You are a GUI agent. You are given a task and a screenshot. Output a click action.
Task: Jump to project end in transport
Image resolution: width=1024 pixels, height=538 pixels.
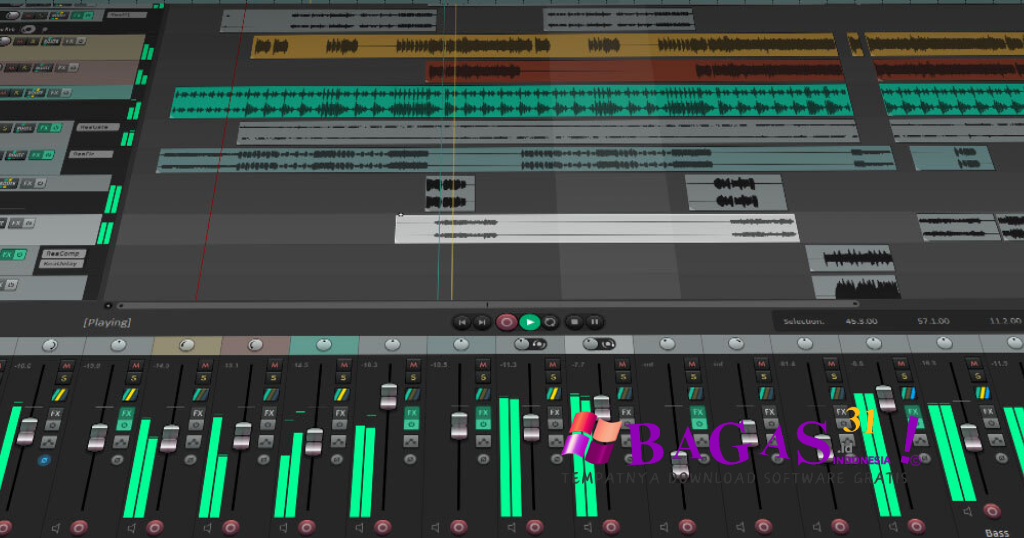click(482, 322)
